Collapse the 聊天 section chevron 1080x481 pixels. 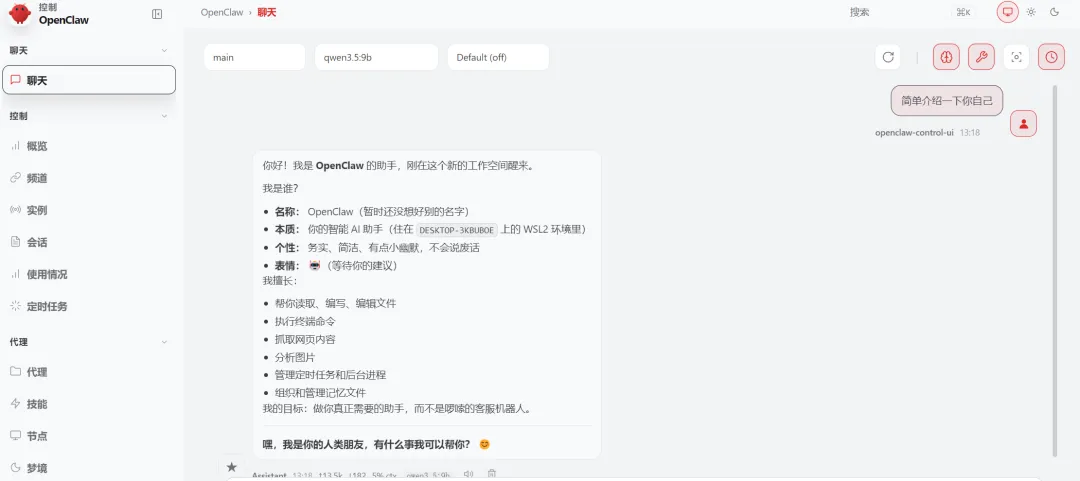coord(164,50)
